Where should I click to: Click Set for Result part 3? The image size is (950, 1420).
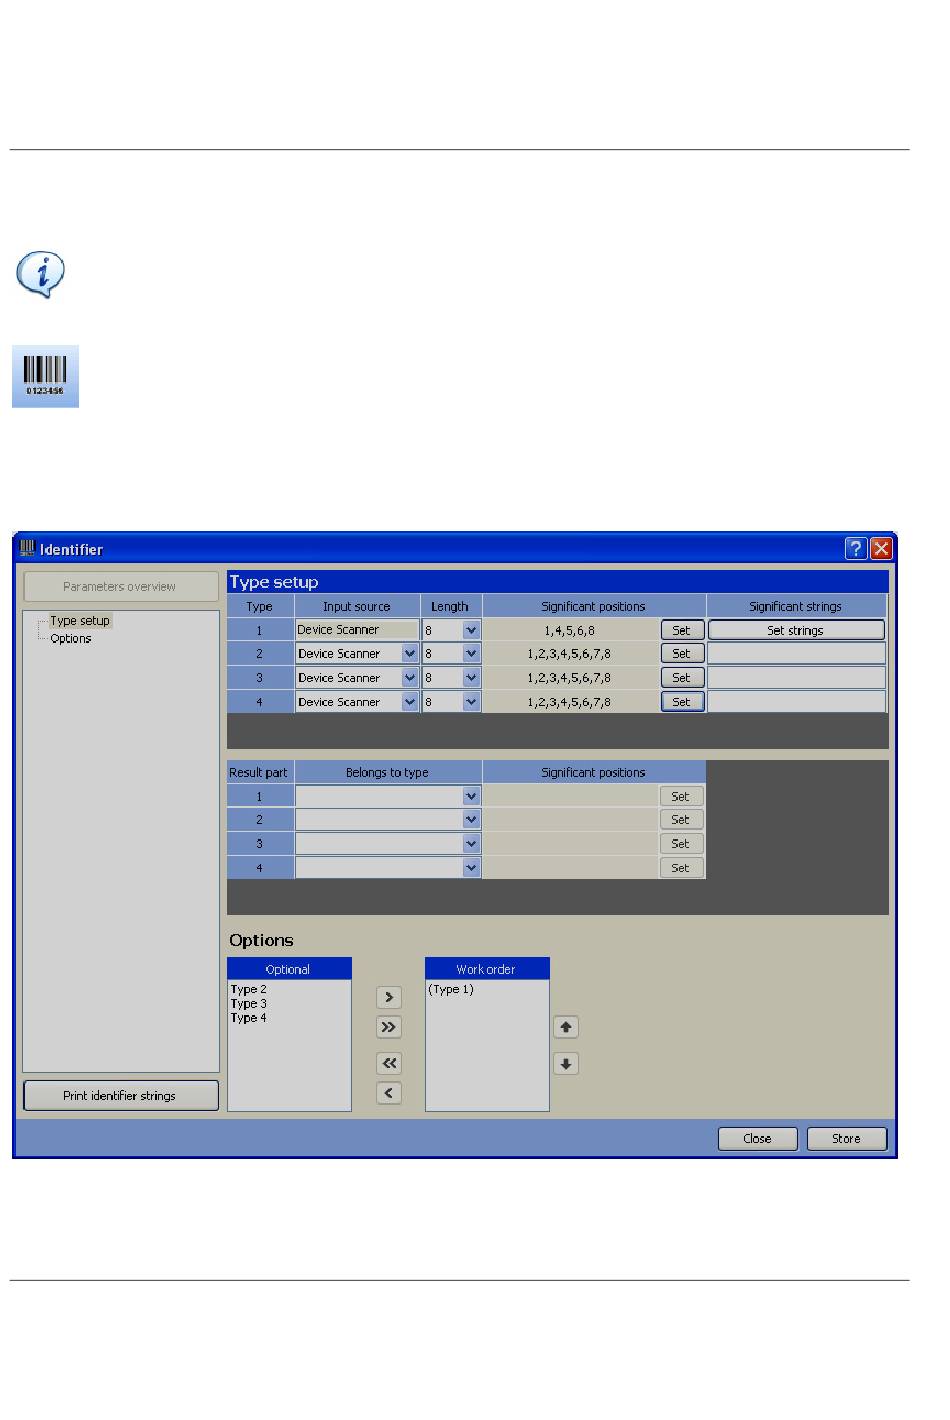[681, 843]
